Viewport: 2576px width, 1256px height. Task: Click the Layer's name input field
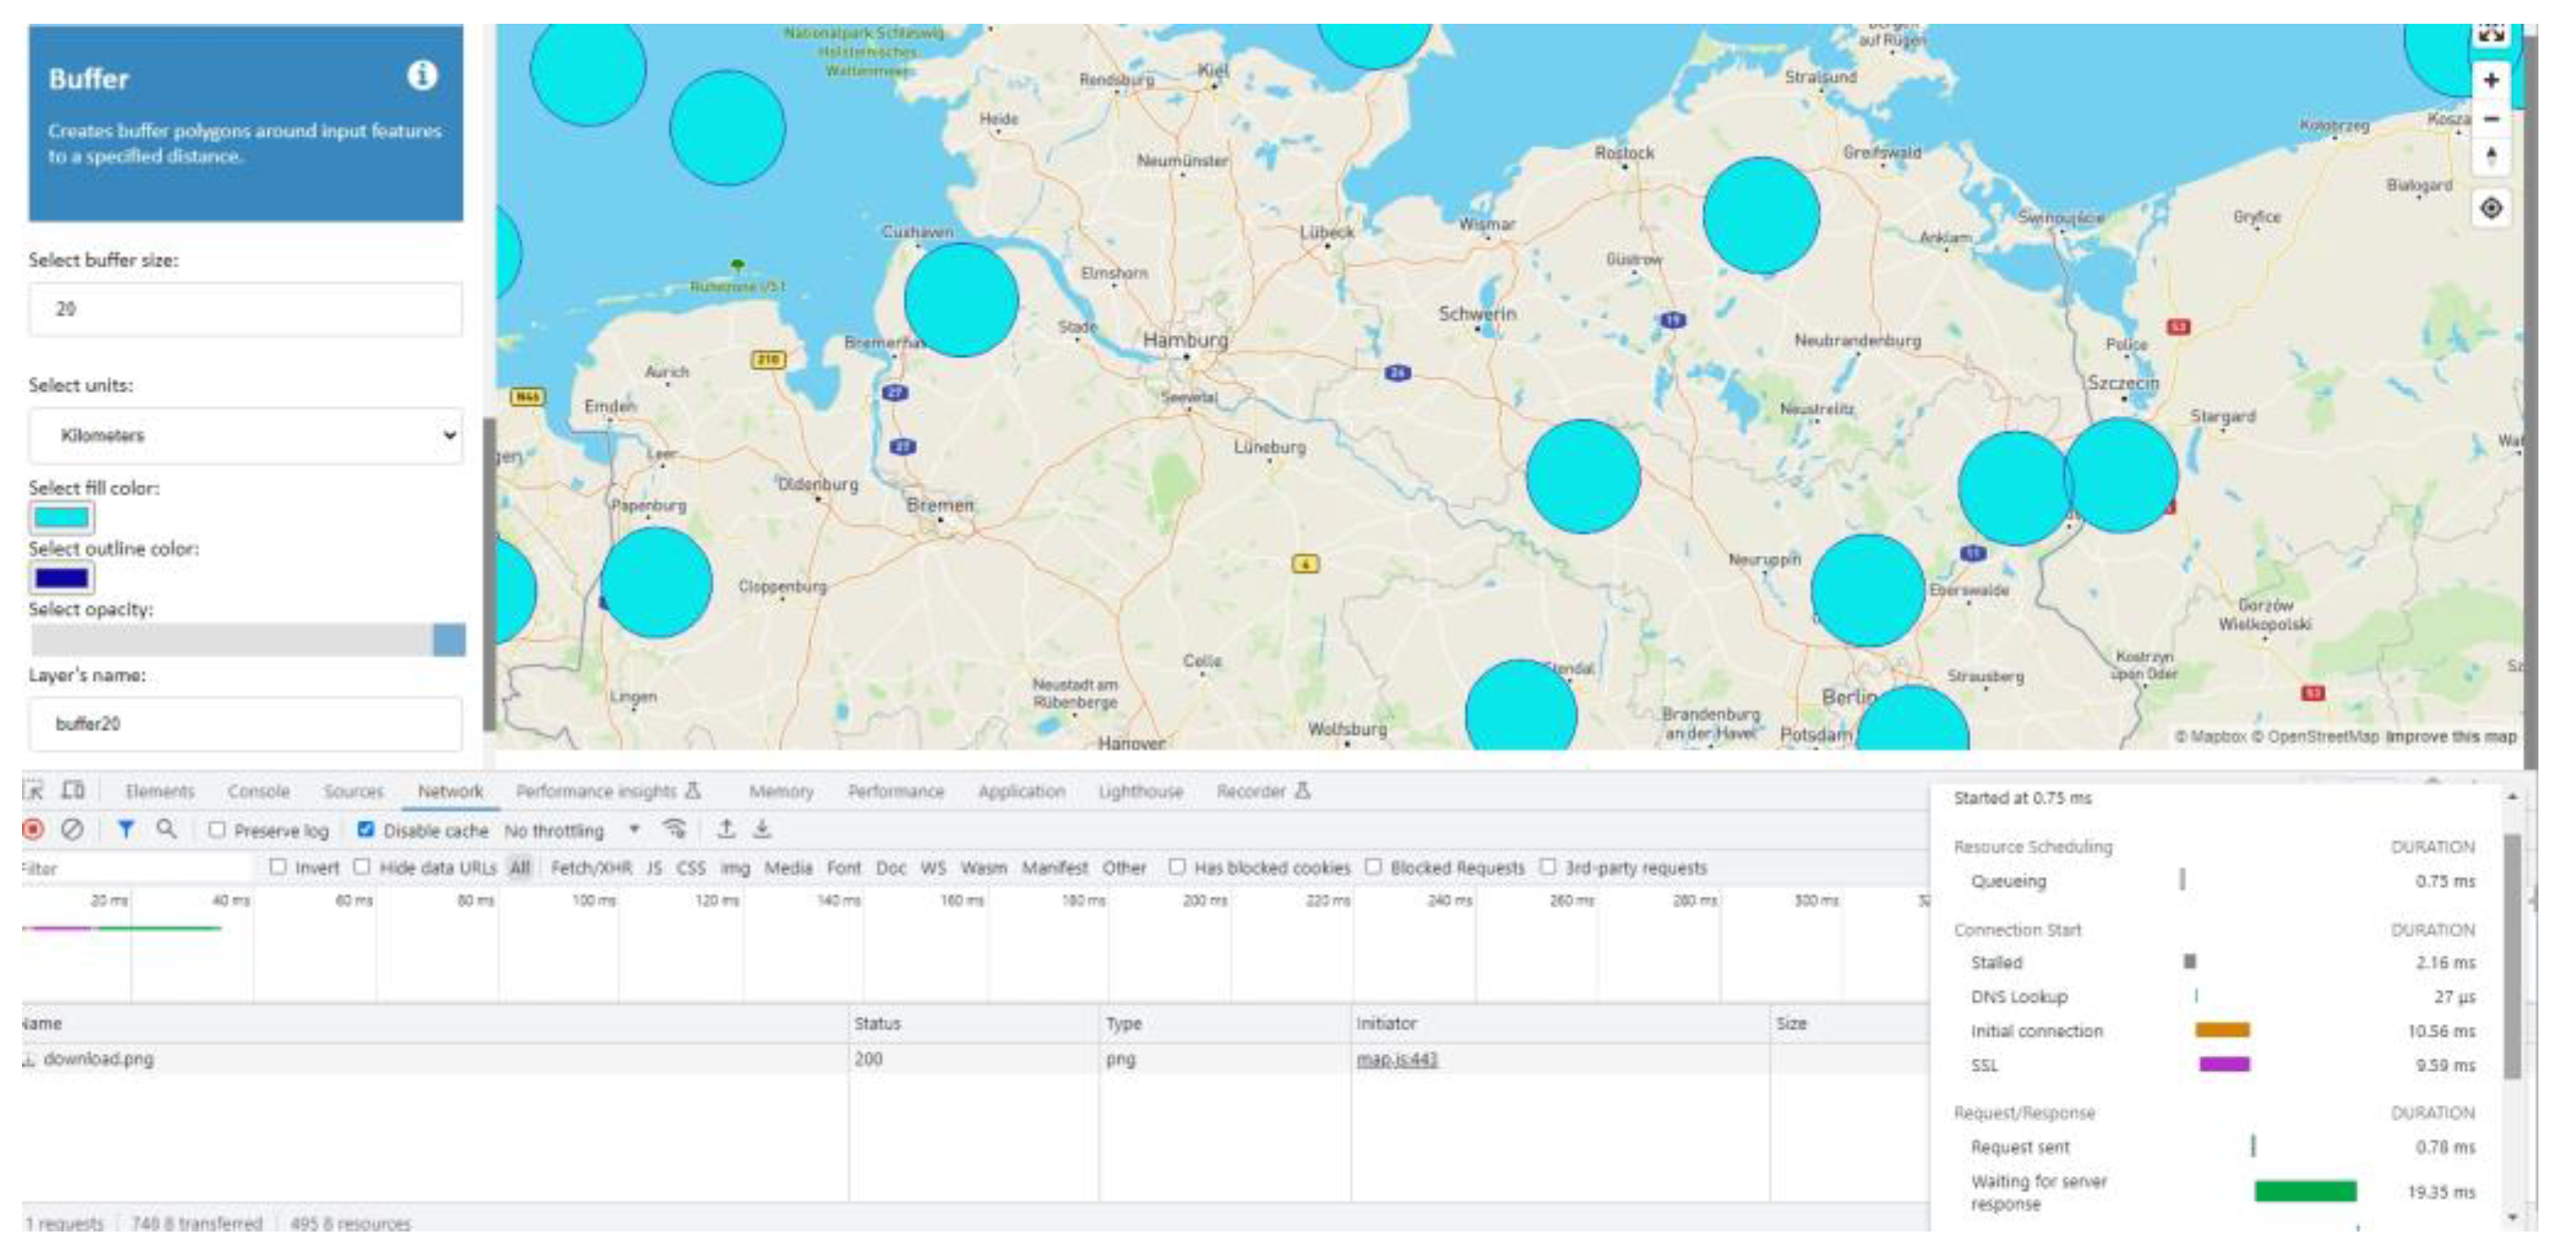pyautogui.click(x=245, y=724)
